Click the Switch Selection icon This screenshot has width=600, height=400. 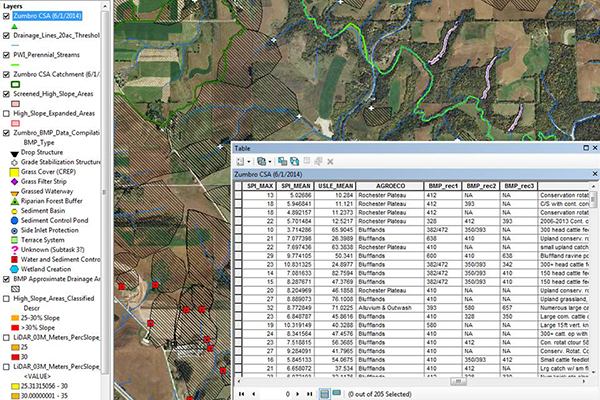click(296, 161)
